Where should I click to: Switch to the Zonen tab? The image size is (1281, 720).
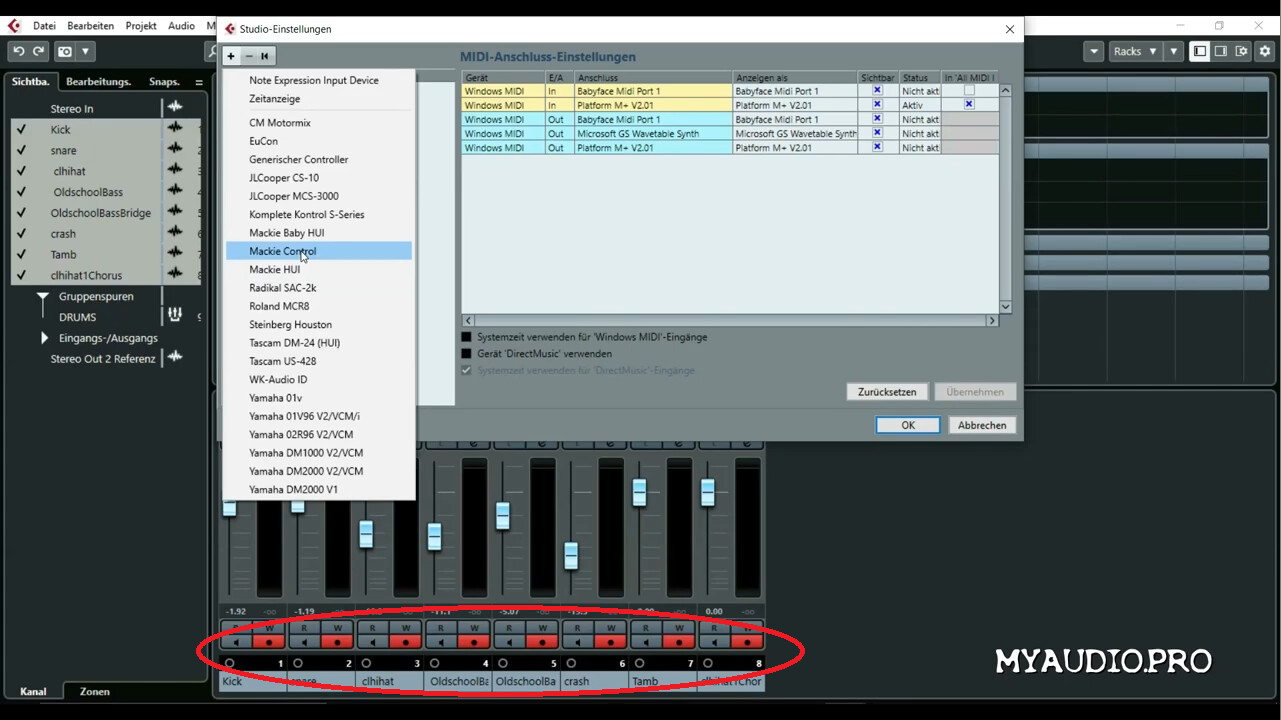95,691
